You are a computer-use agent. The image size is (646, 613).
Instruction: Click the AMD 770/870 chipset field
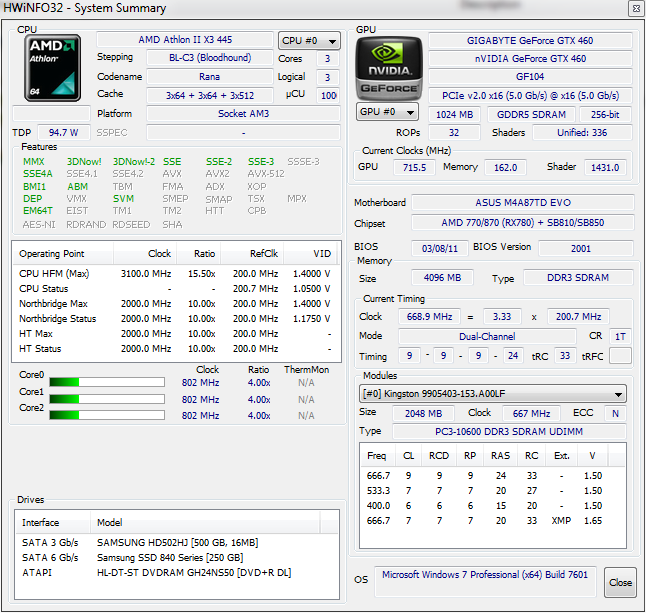pos(523,223)
